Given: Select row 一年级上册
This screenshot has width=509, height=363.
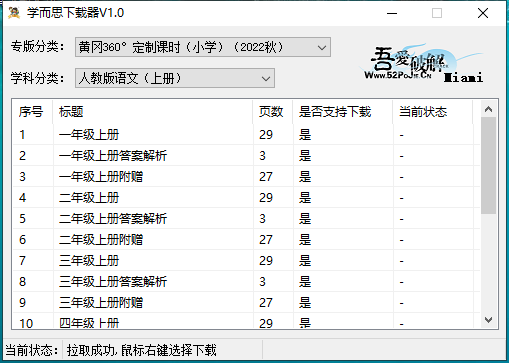Looking at the screenshot, I should [246, 135].
